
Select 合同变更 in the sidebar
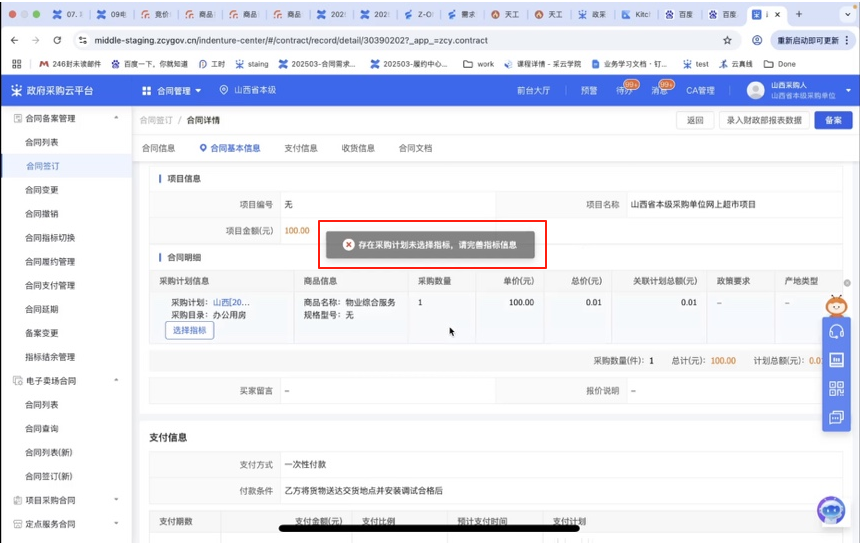pyautogui.click(x=42, y=190)
